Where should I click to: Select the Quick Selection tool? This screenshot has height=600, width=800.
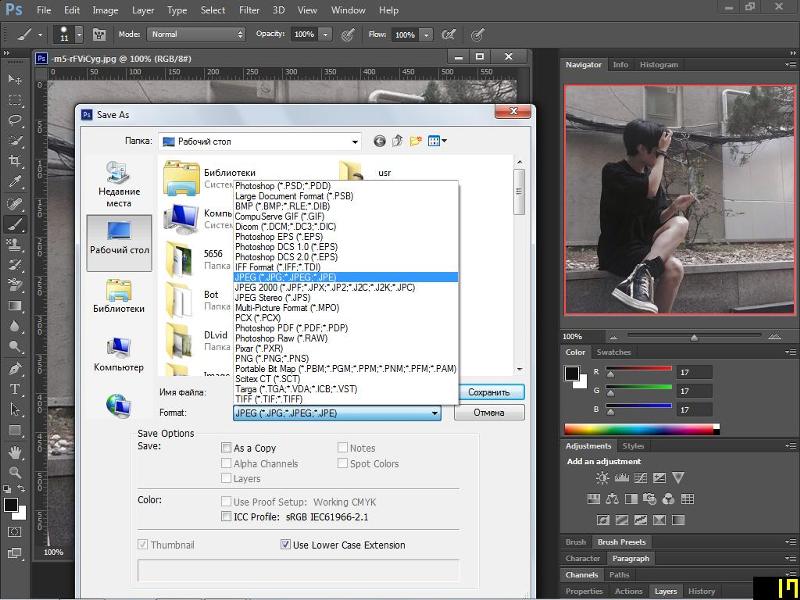click(15, 141)
